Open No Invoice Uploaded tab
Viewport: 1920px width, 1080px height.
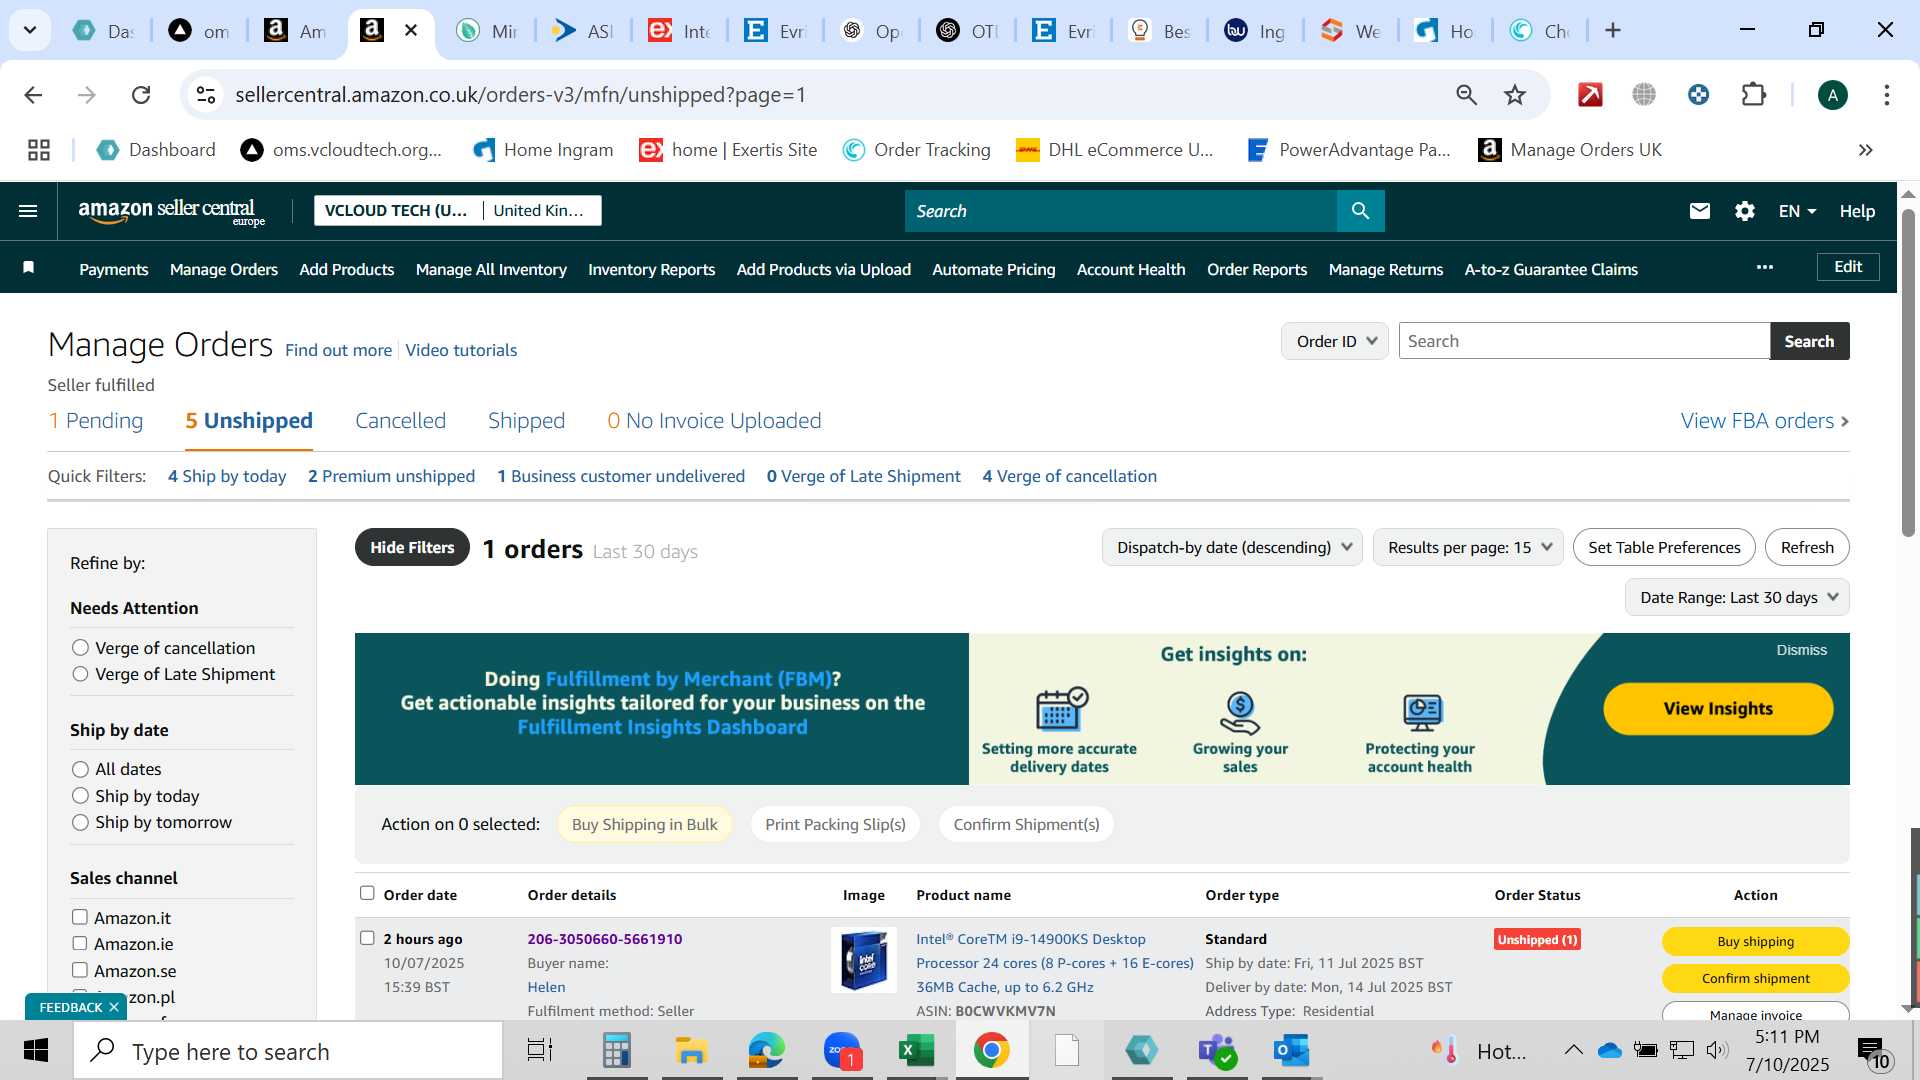pos(714,421)
